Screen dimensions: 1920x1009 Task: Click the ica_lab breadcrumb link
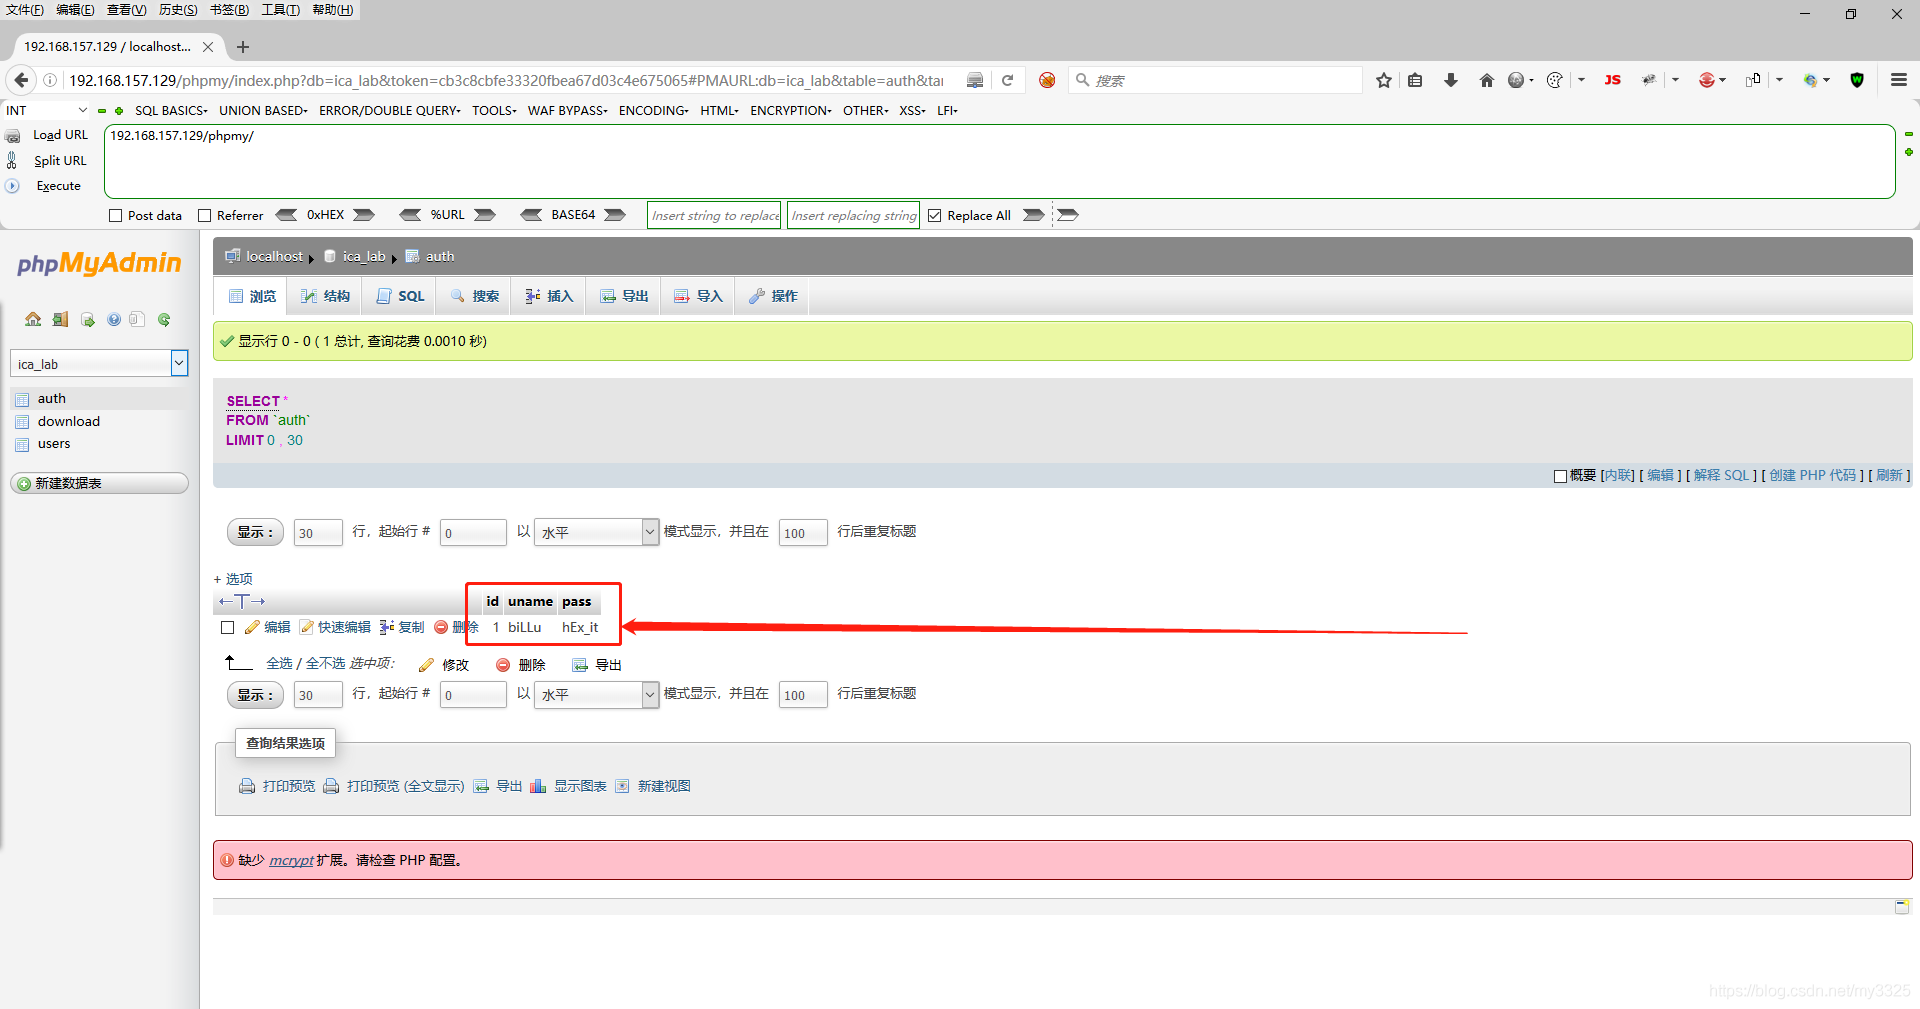[x=364, y=256]
